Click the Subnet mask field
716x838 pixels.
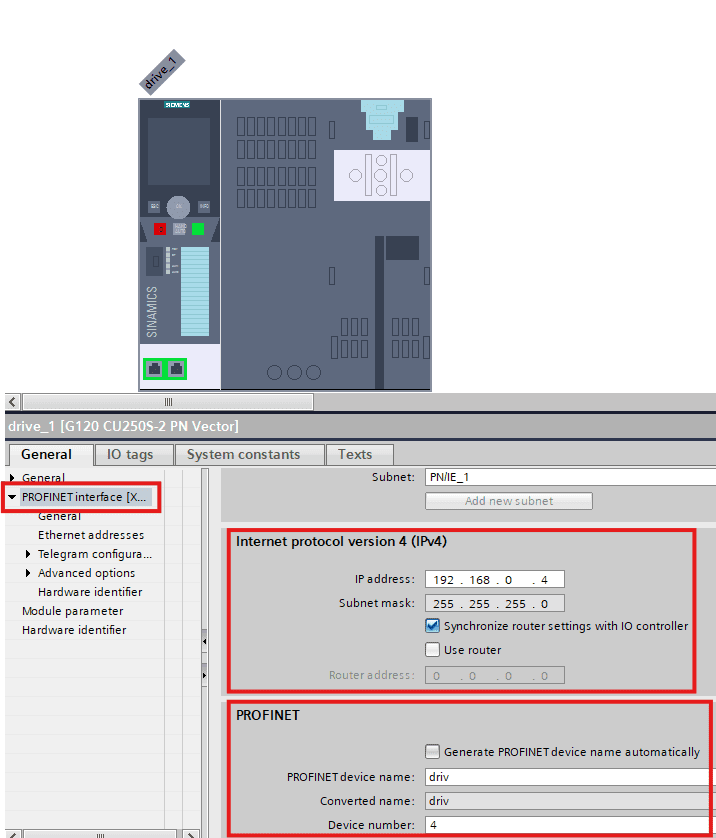coord(495,603)
